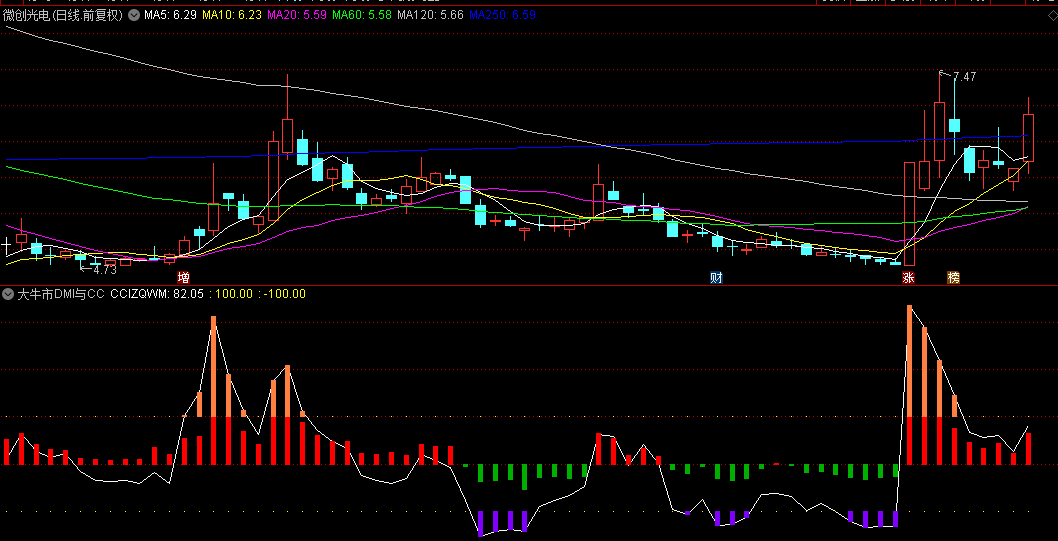Click the 榜 event marker icon
Screen dimensions: 1058x541
click(x=953, y=277)
